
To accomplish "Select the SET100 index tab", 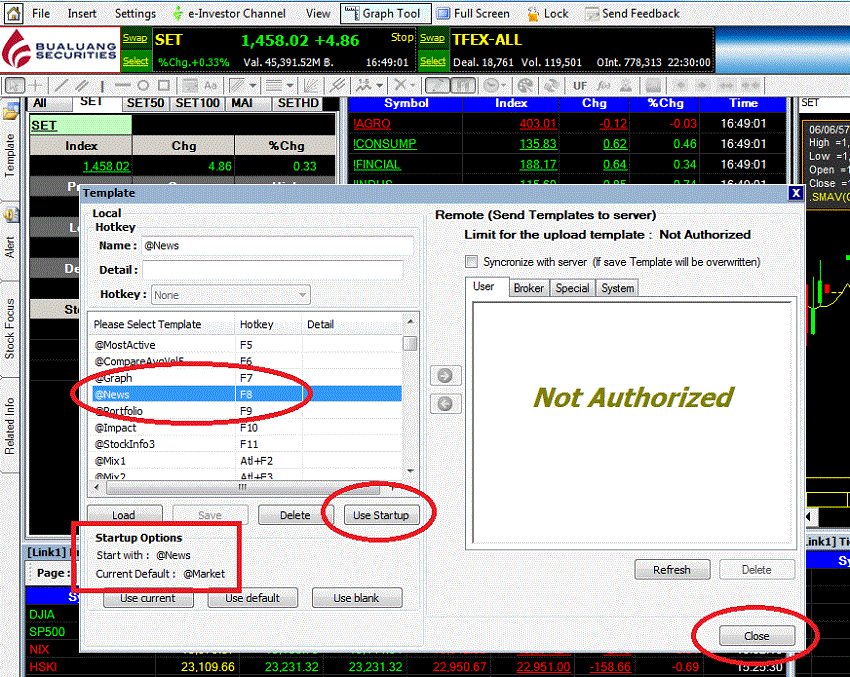I will [197, 103].
